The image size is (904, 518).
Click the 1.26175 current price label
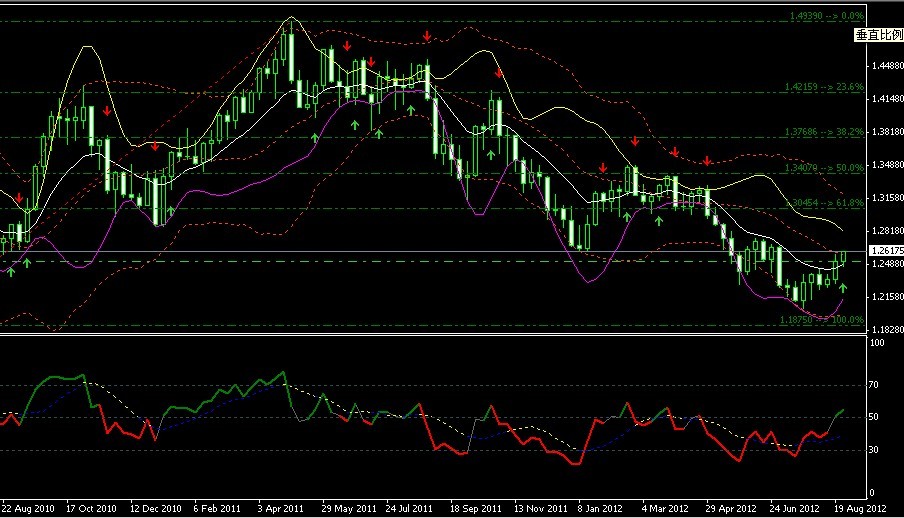click(887, 251)
